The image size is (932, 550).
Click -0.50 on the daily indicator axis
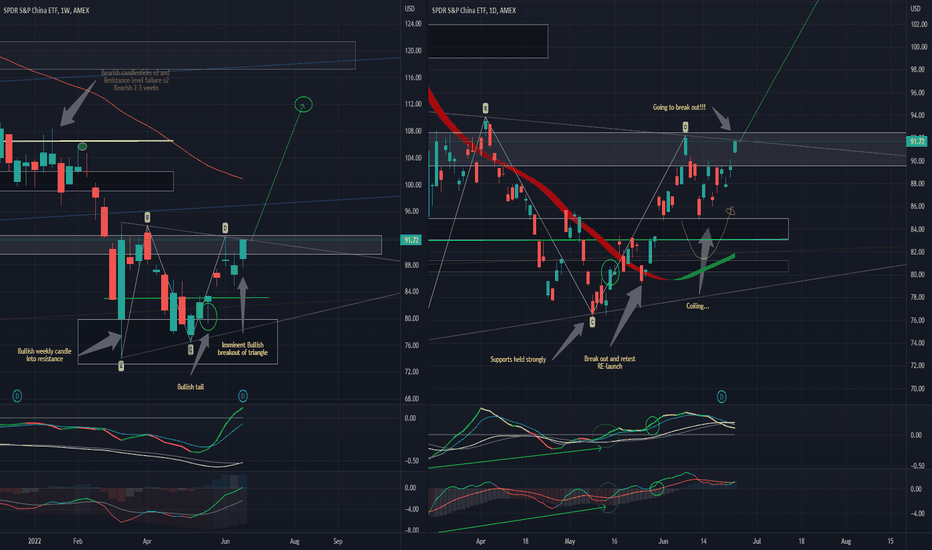click(917, 466)
